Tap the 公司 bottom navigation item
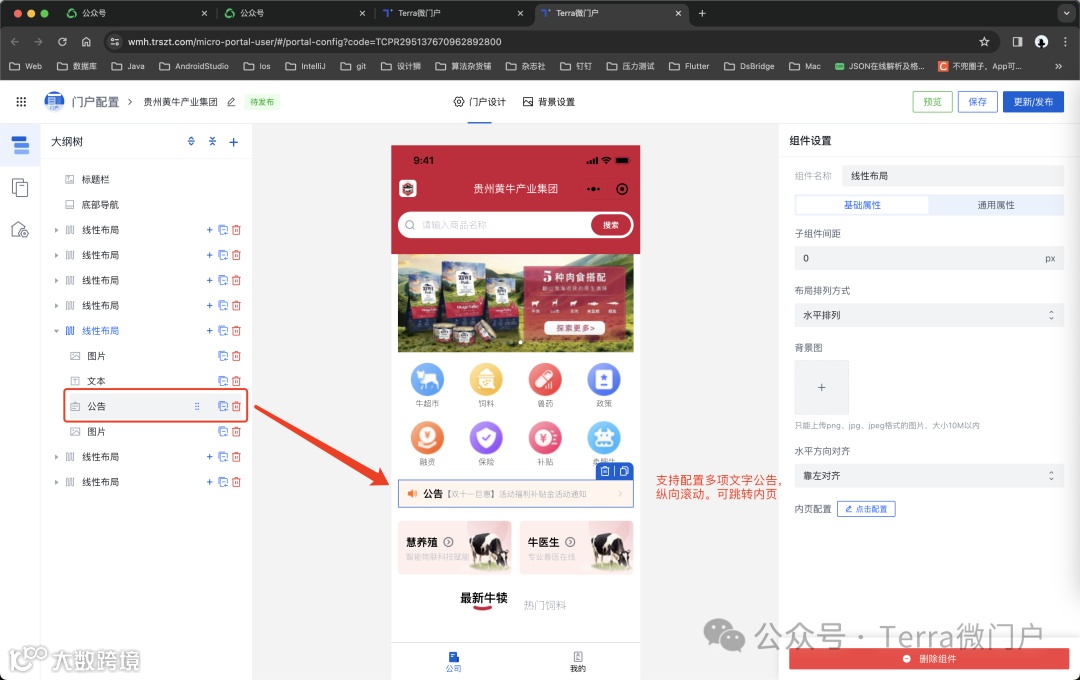Viewport: 1080px width, 680px height. (453, 661)
